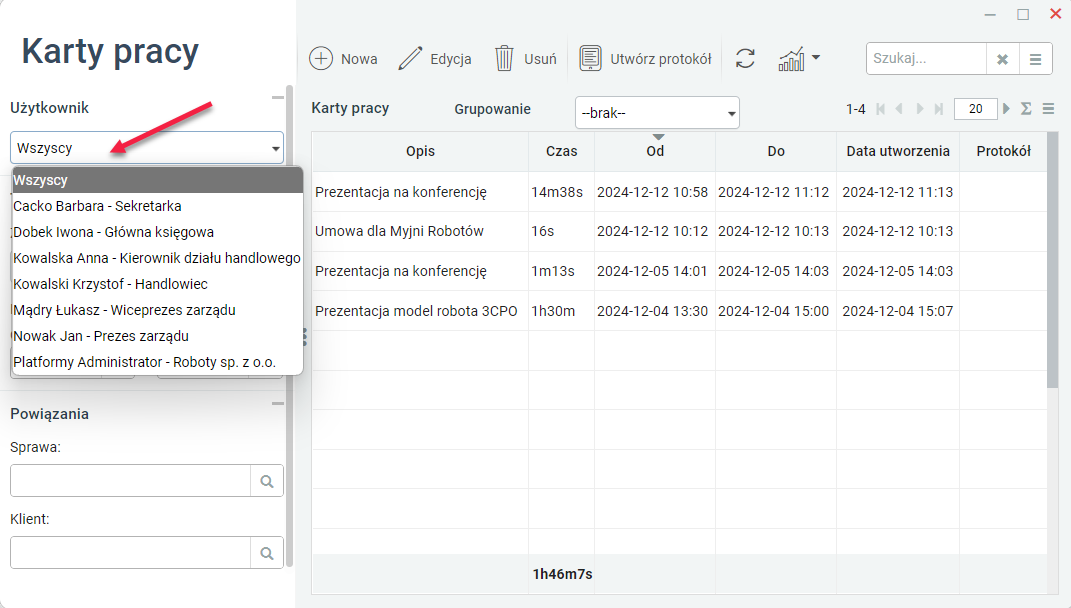Collapse the Użytkownik section
The height and width of the screenshot is (608, 1071).
[277, 98]
